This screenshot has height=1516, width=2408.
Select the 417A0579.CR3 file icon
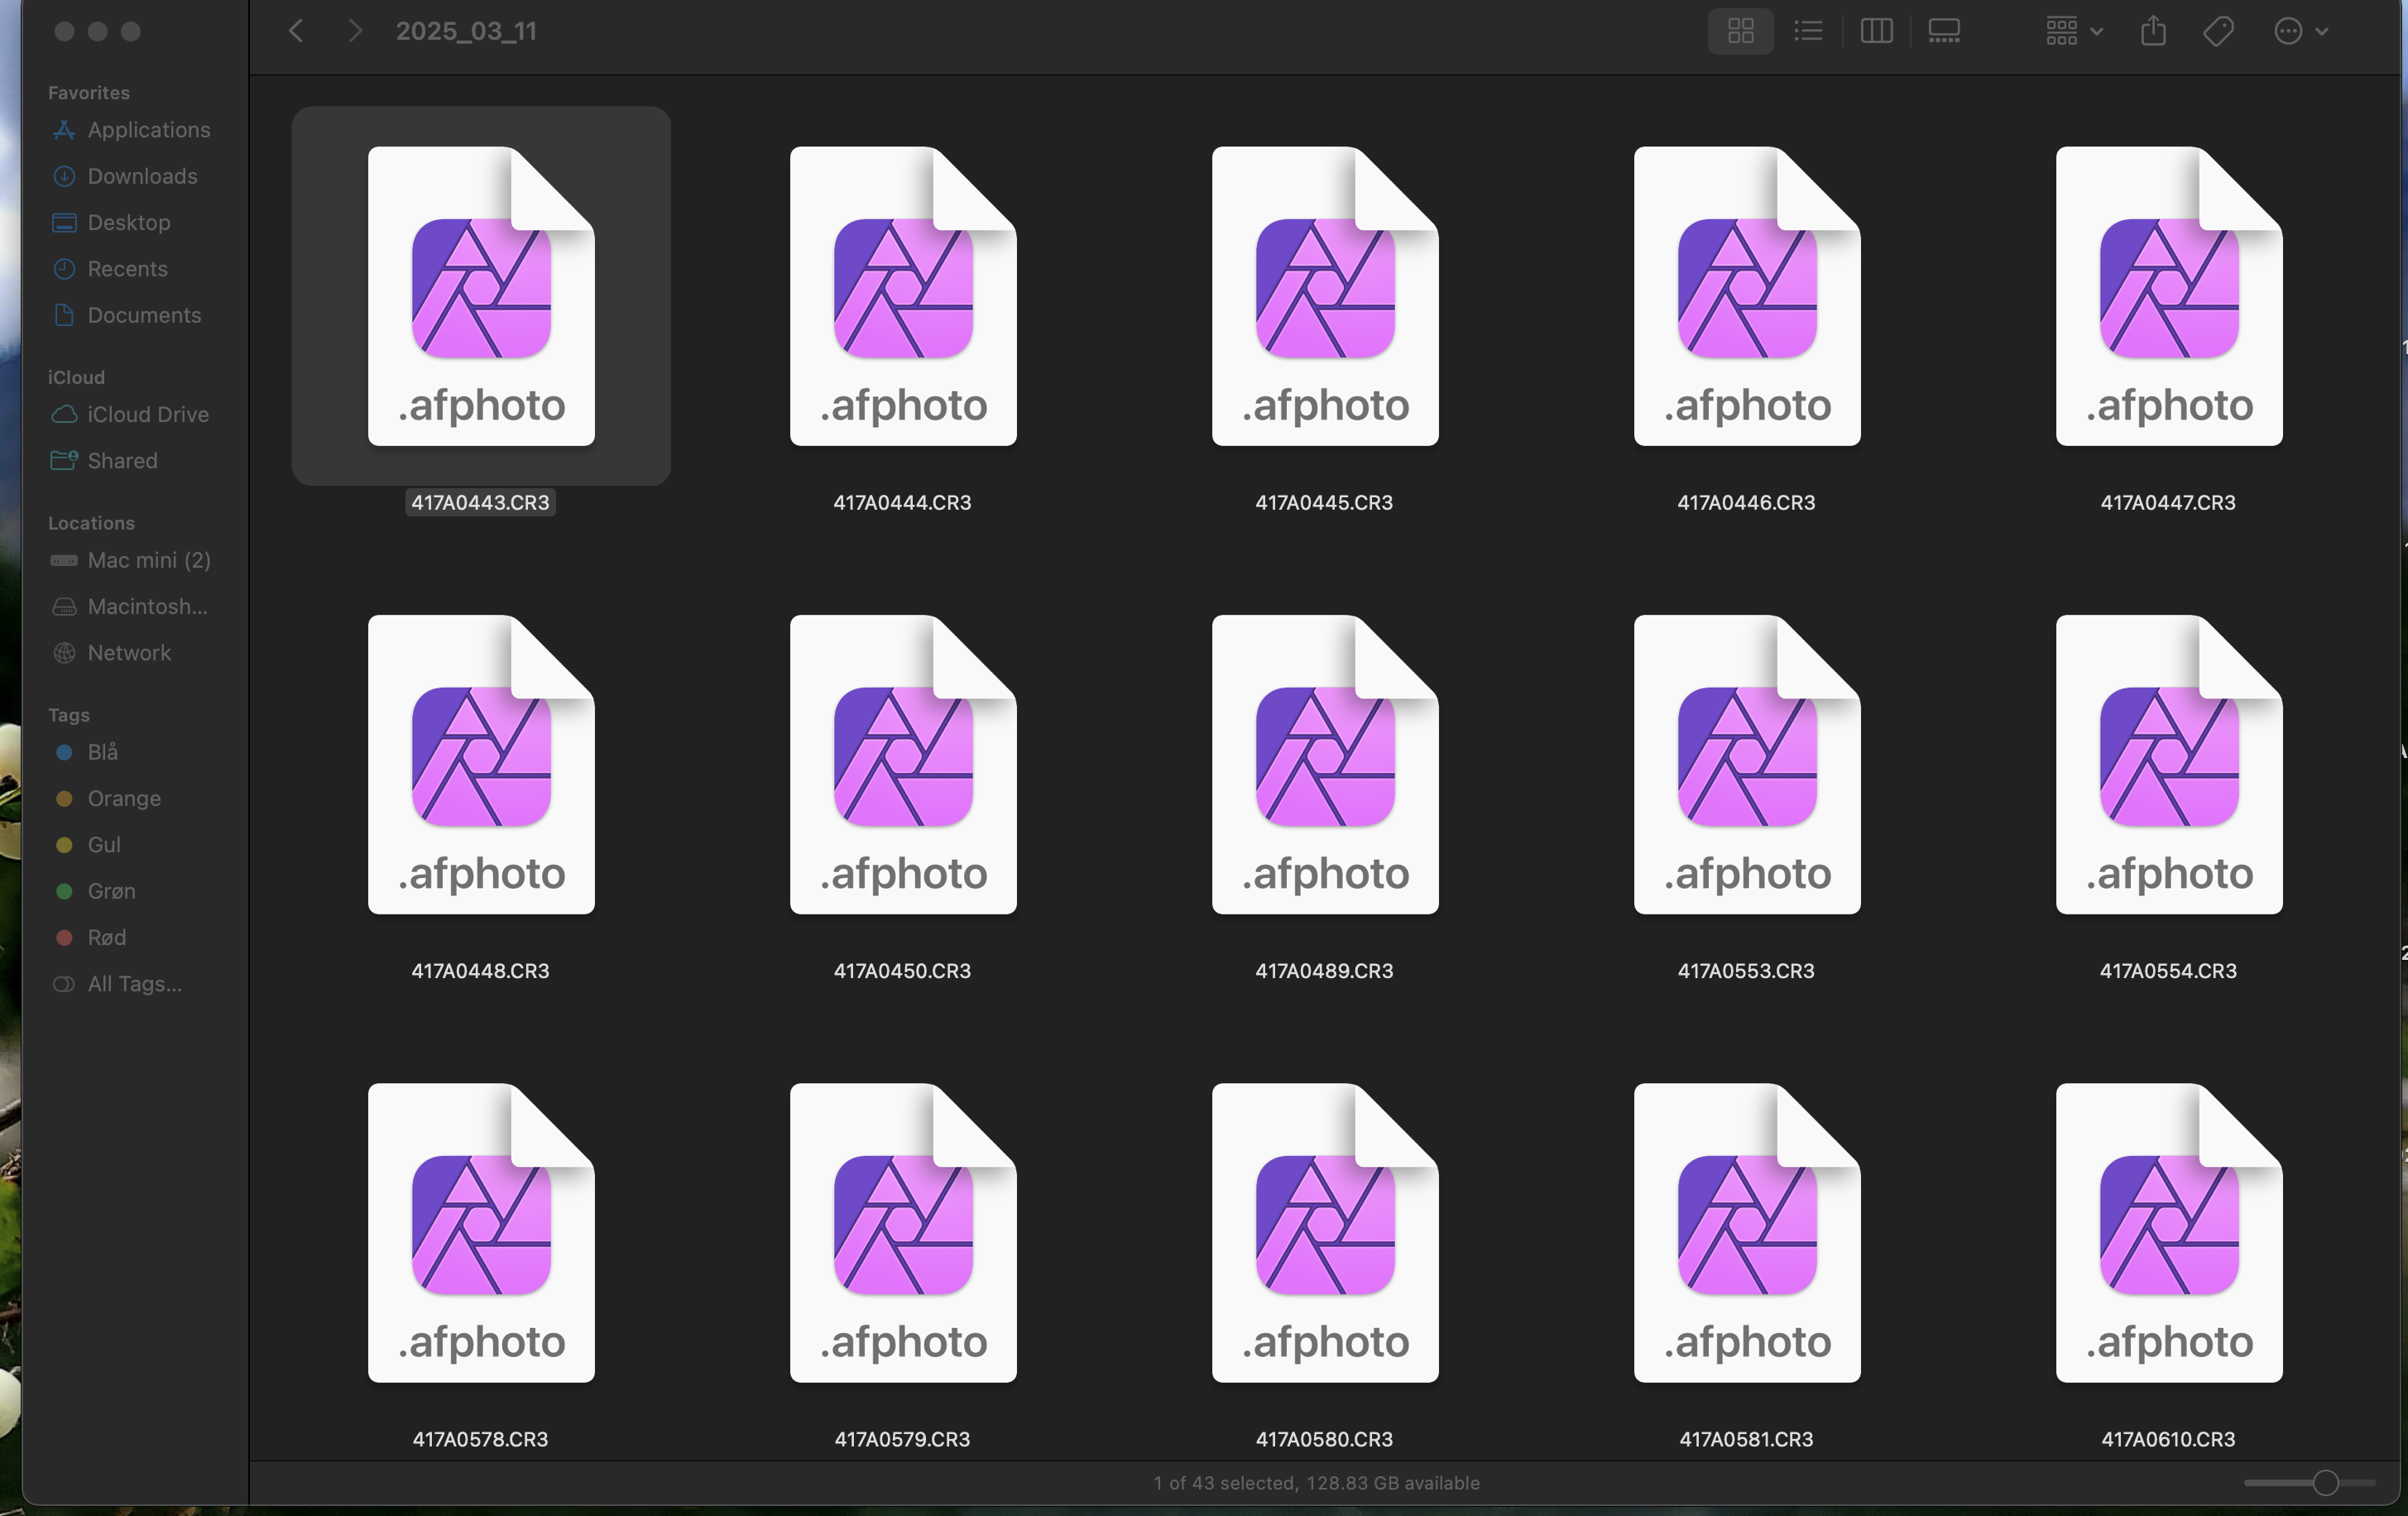pyautogui.click(x=903, y=1232)
